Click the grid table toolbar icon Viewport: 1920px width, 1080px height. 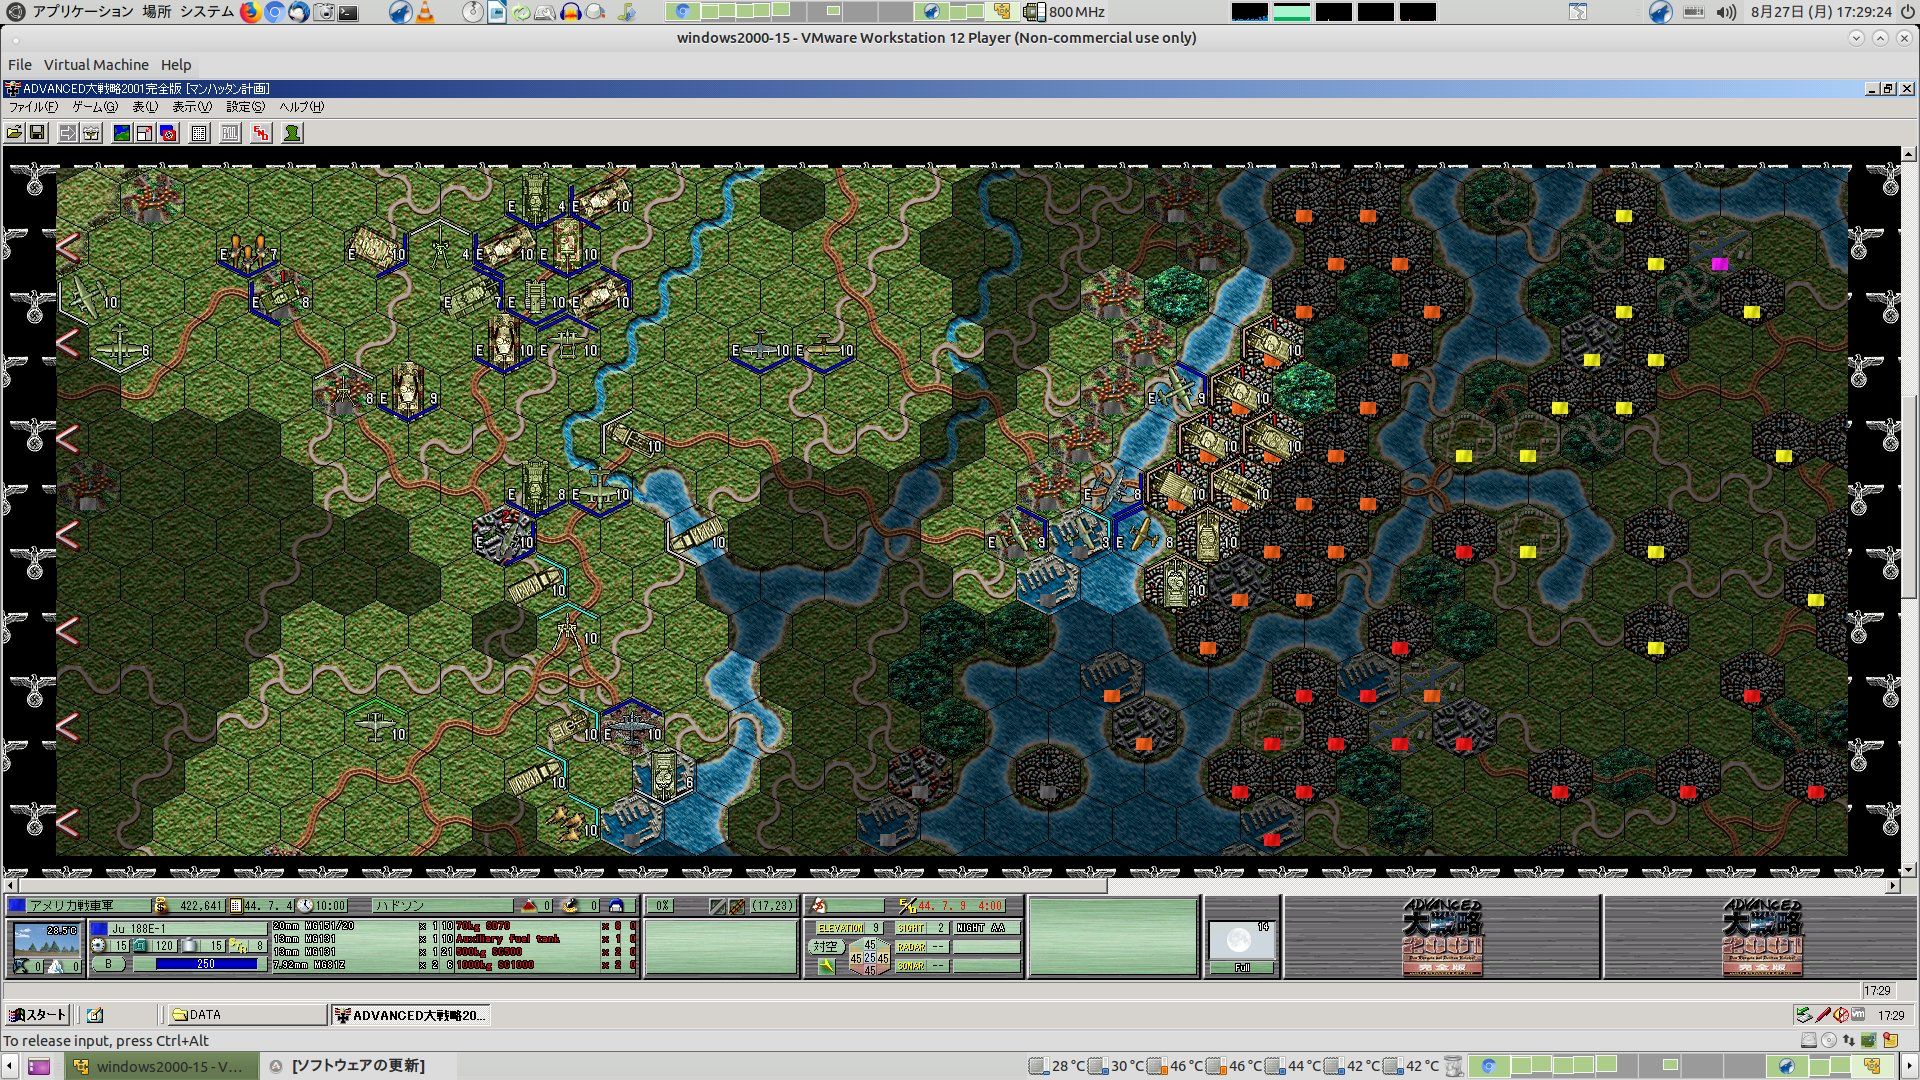199,133
